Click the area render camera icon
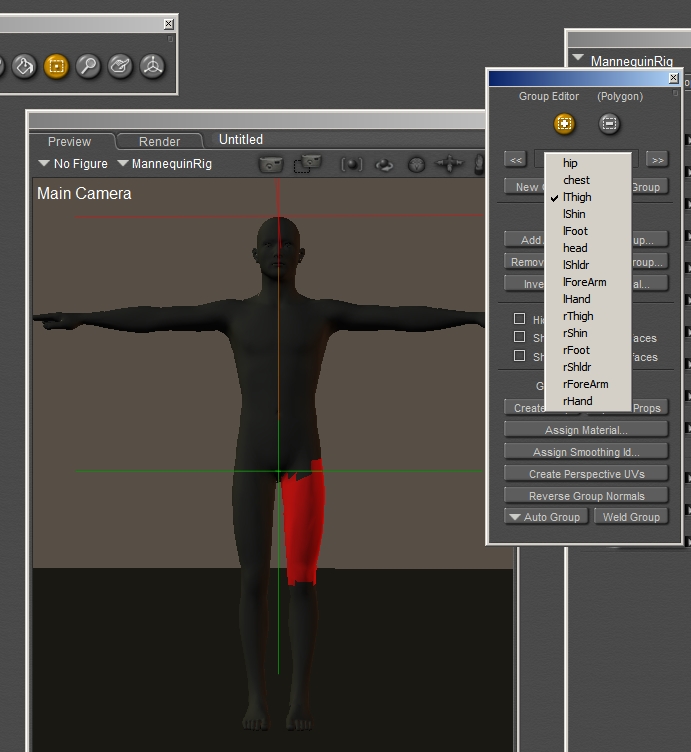The height and width of the screenshot is (752, 691). (x=306, y=164)
